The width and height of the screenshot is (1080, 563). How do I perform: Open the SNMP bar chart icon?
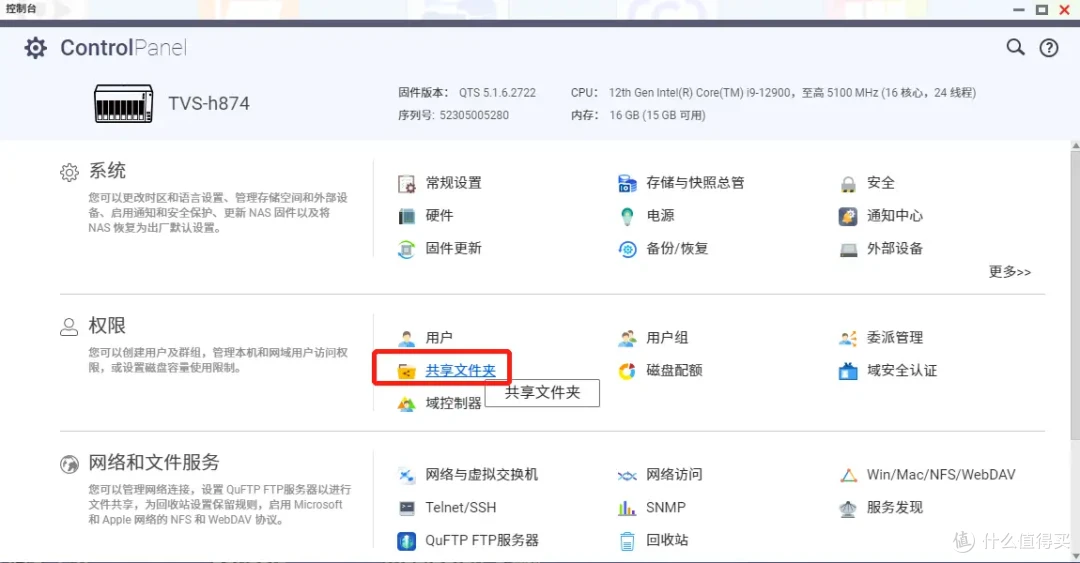coord(627,509)
